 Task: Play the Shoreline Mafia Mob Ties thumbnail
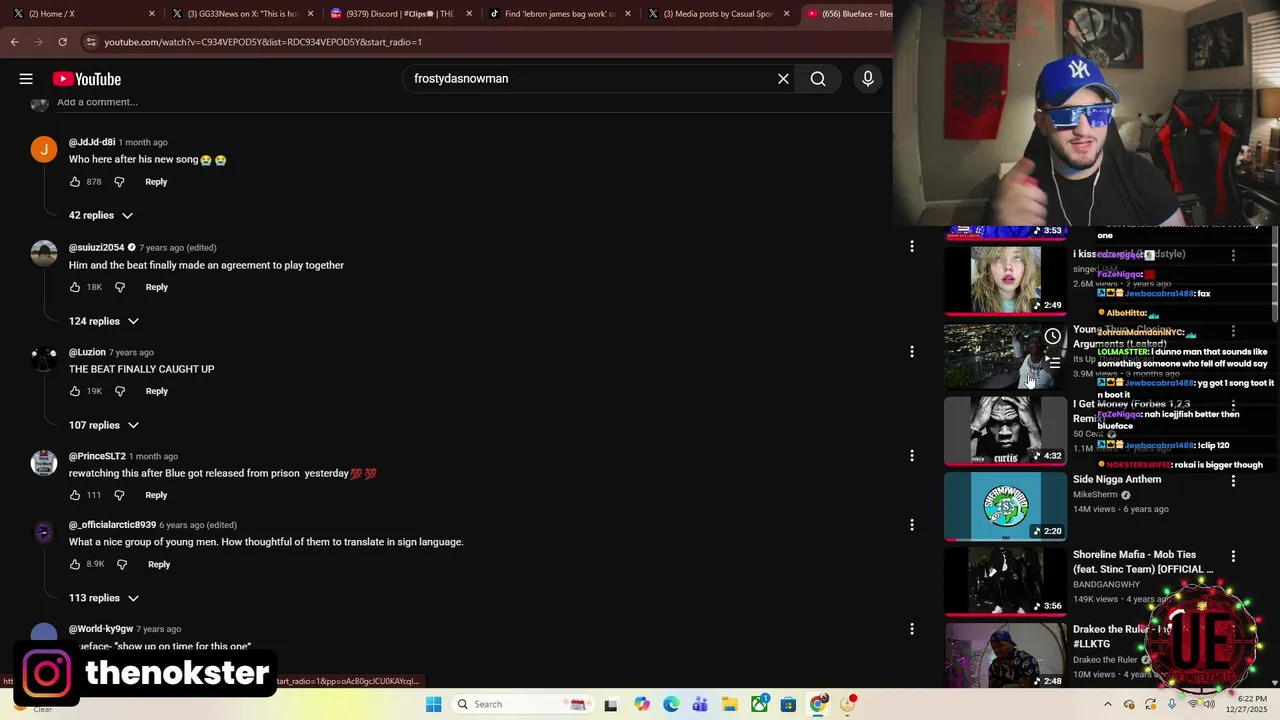pos(1006,581)
